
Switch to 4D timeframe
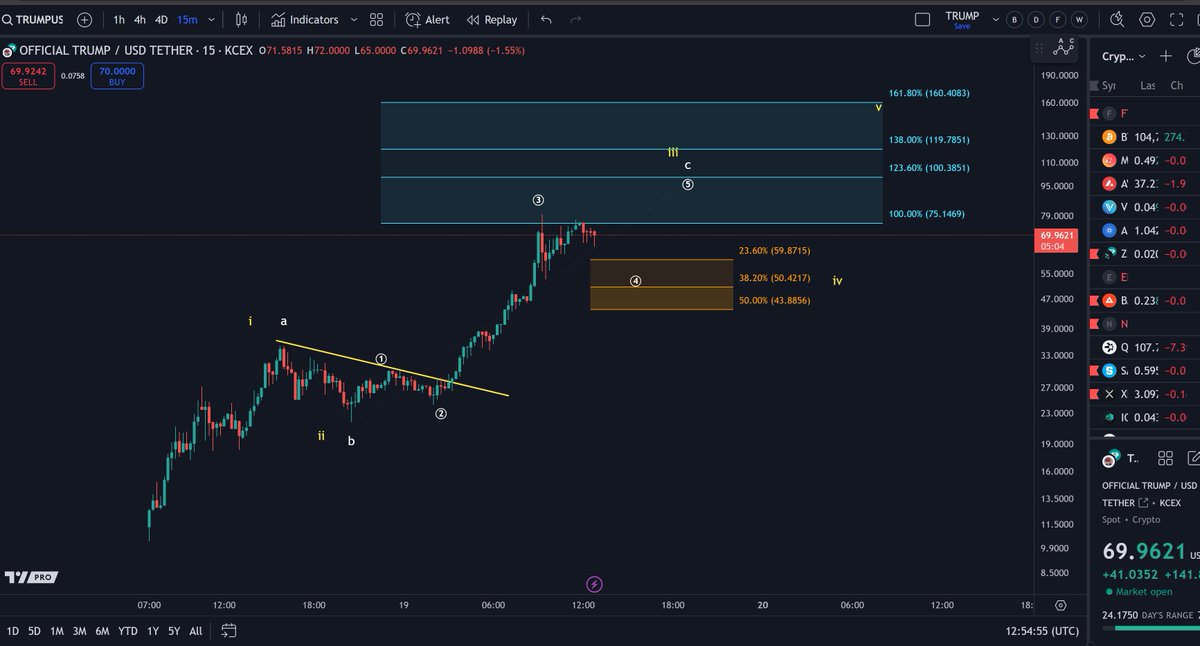[162, 19]
